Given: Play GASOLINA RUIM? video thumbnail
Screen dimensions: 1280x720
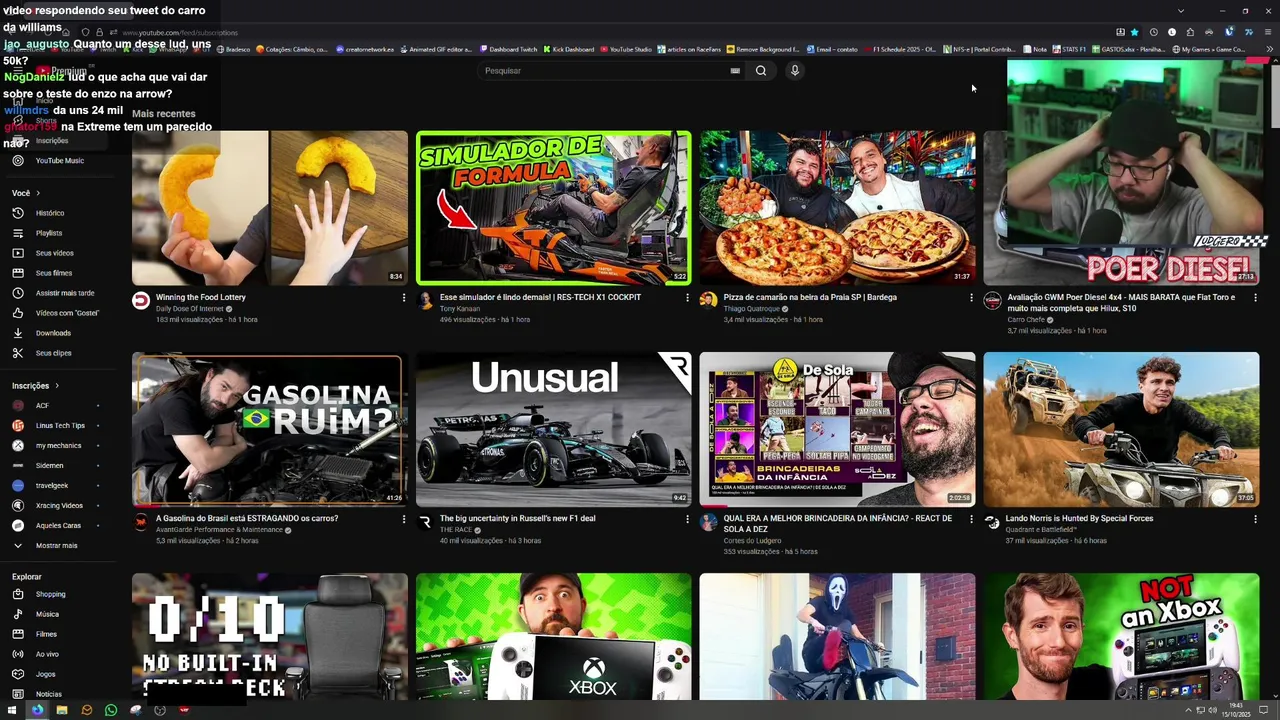Looking at the screenshot, I should [x=270, y=429].
